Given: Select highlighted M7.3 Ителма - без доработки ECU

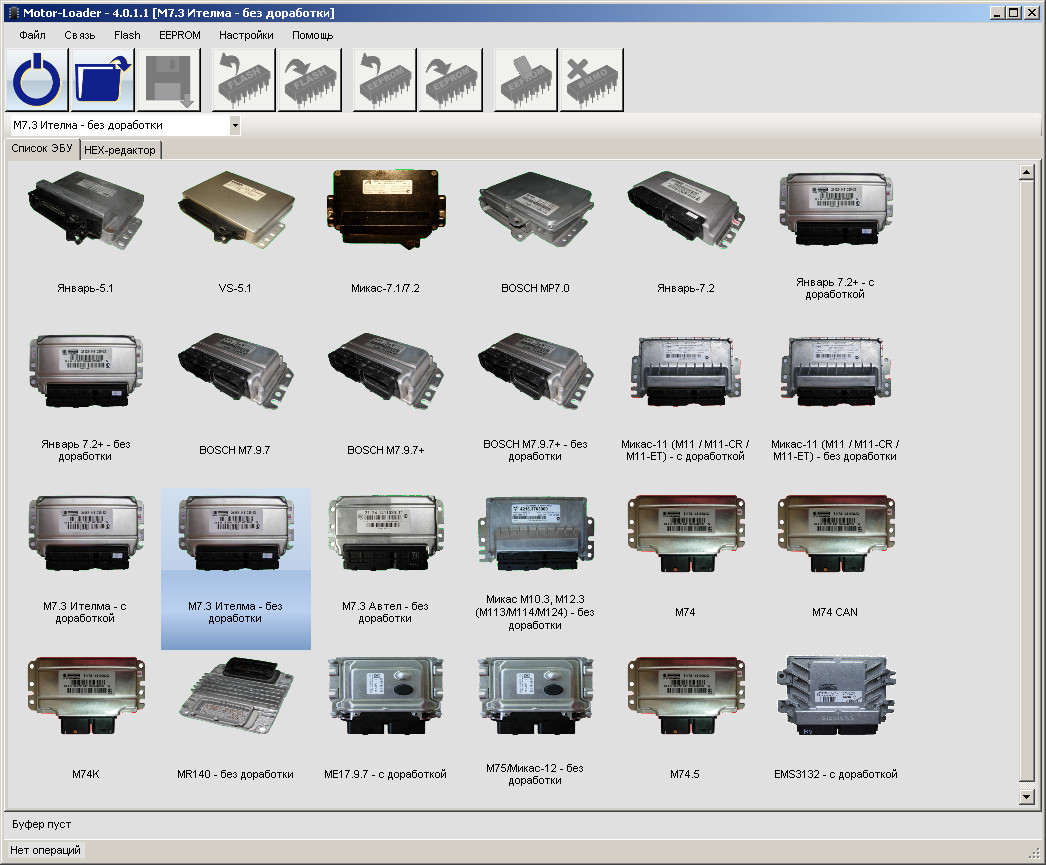Looking at the screenshot, I should click(x=235, y=569).
